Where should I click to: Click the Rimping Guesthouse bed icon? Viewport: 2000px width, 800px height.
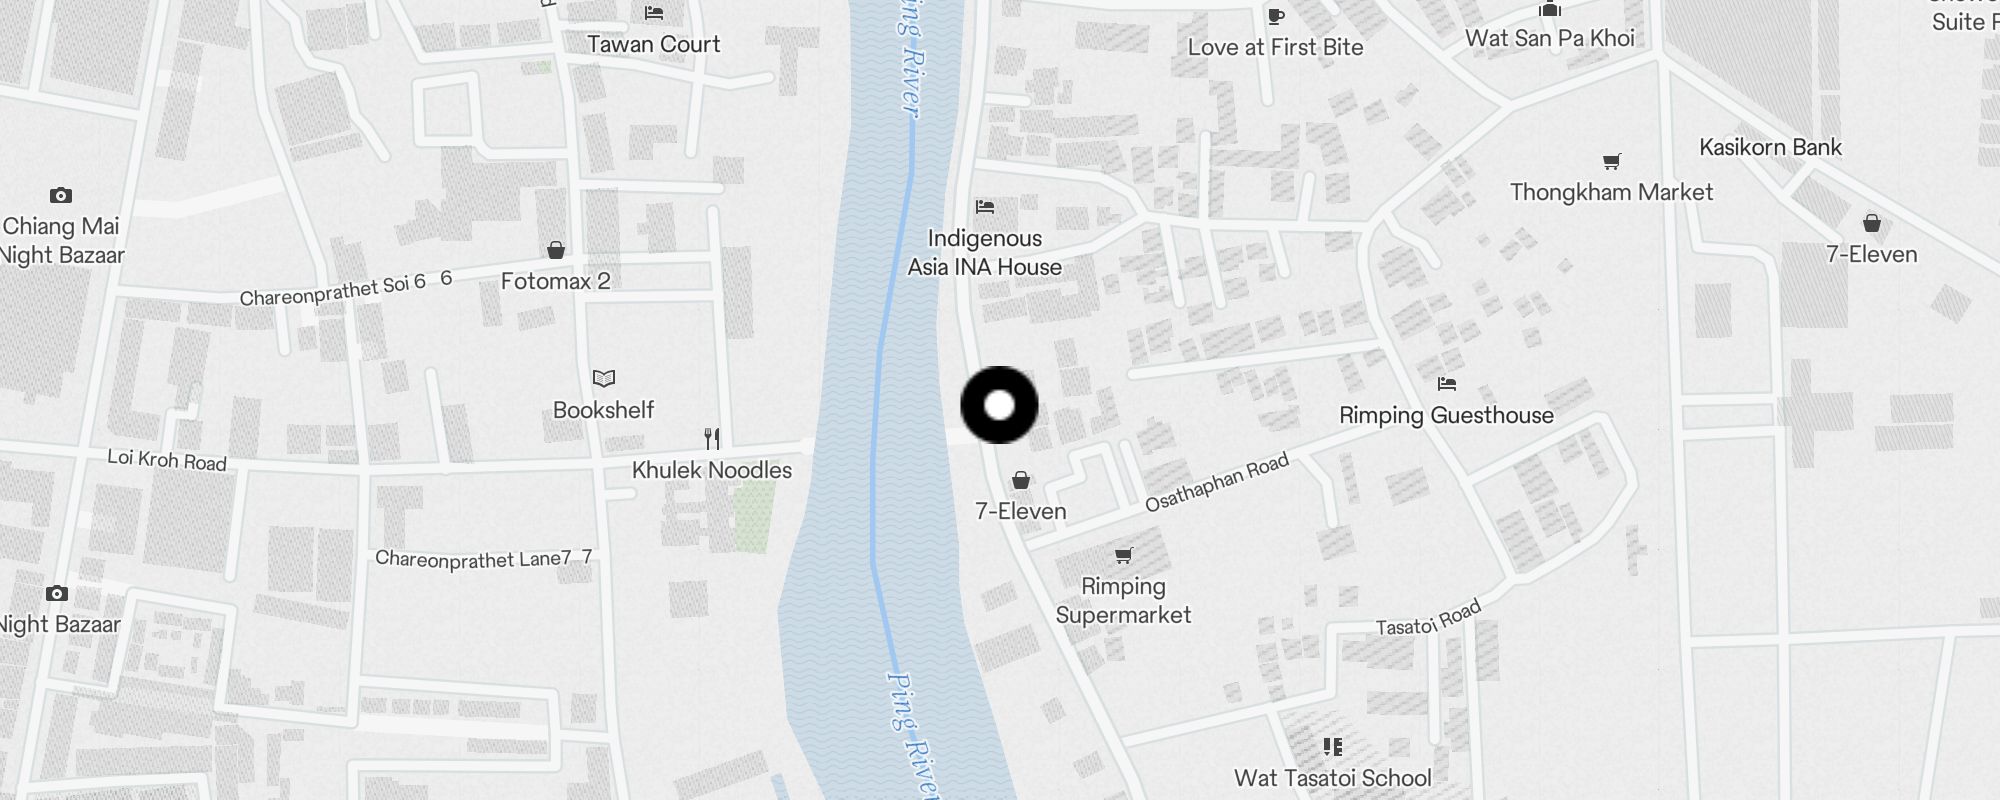pos(1446,383)
